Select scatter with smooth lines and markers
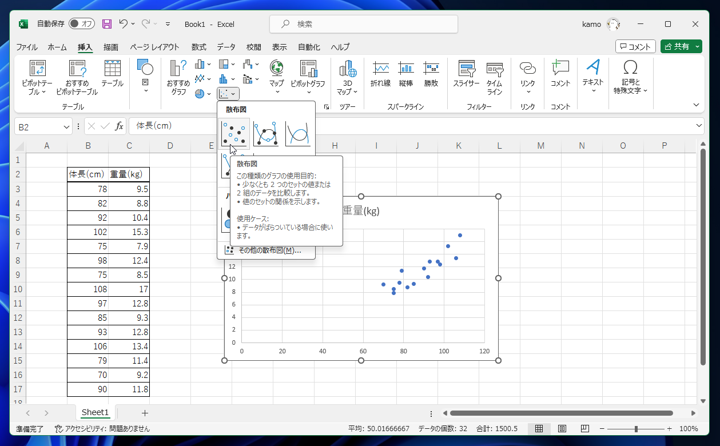Viewport: 720px width, 446px height. [265, 134]
